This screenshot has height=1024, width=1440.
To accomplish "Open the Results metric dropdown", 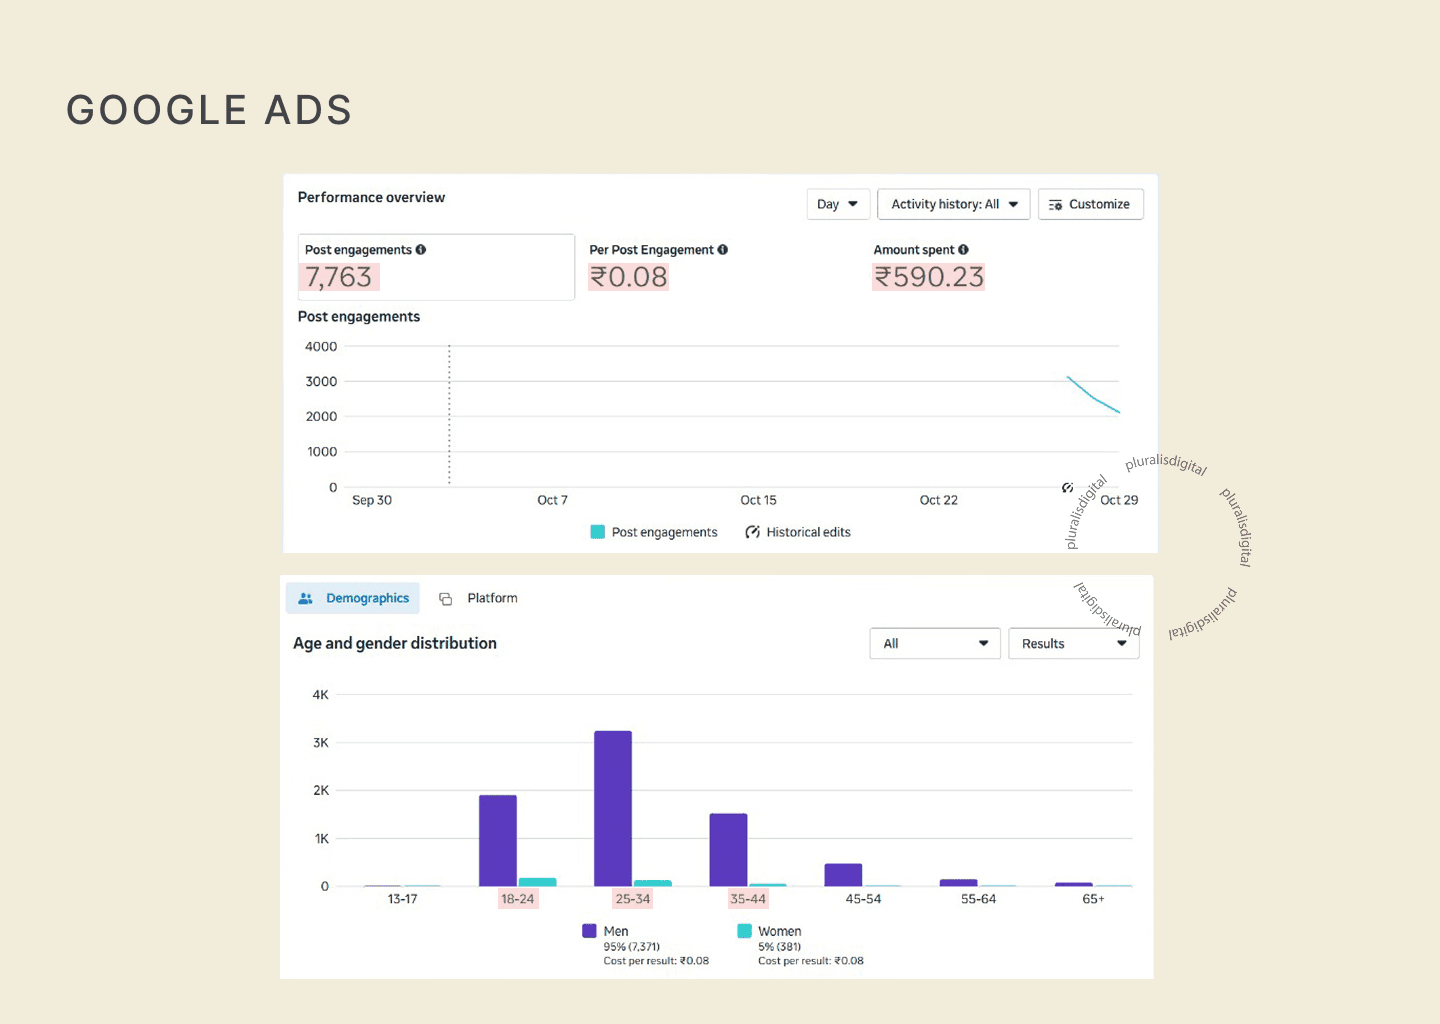I will (1073, 644).
